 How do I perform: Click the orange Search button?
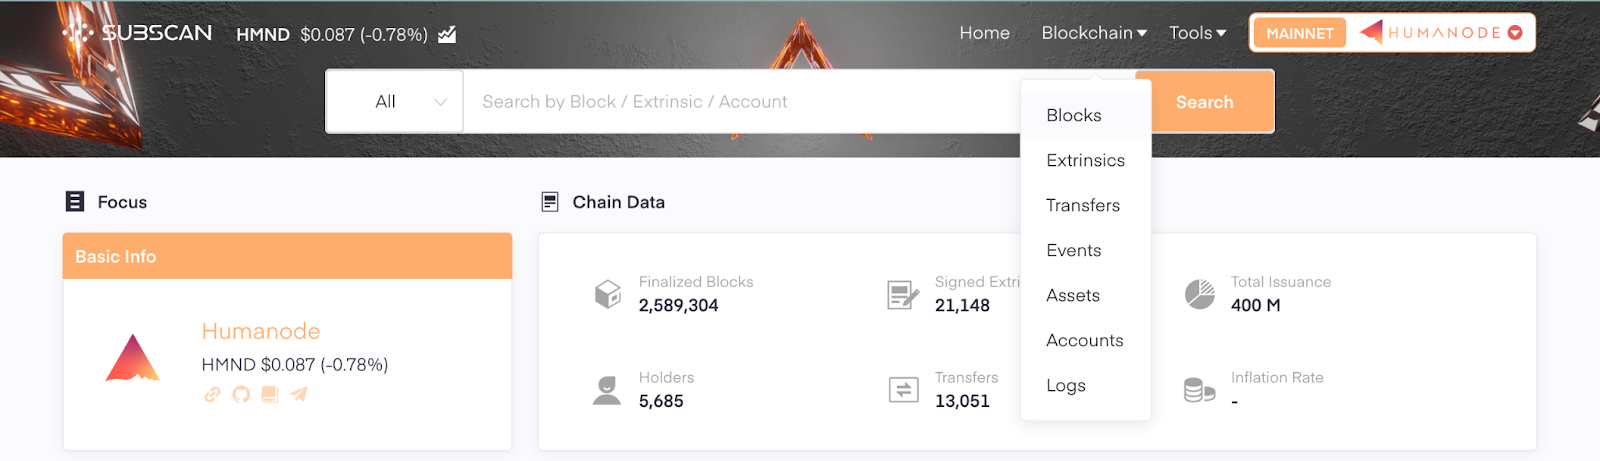point(1205,101)
